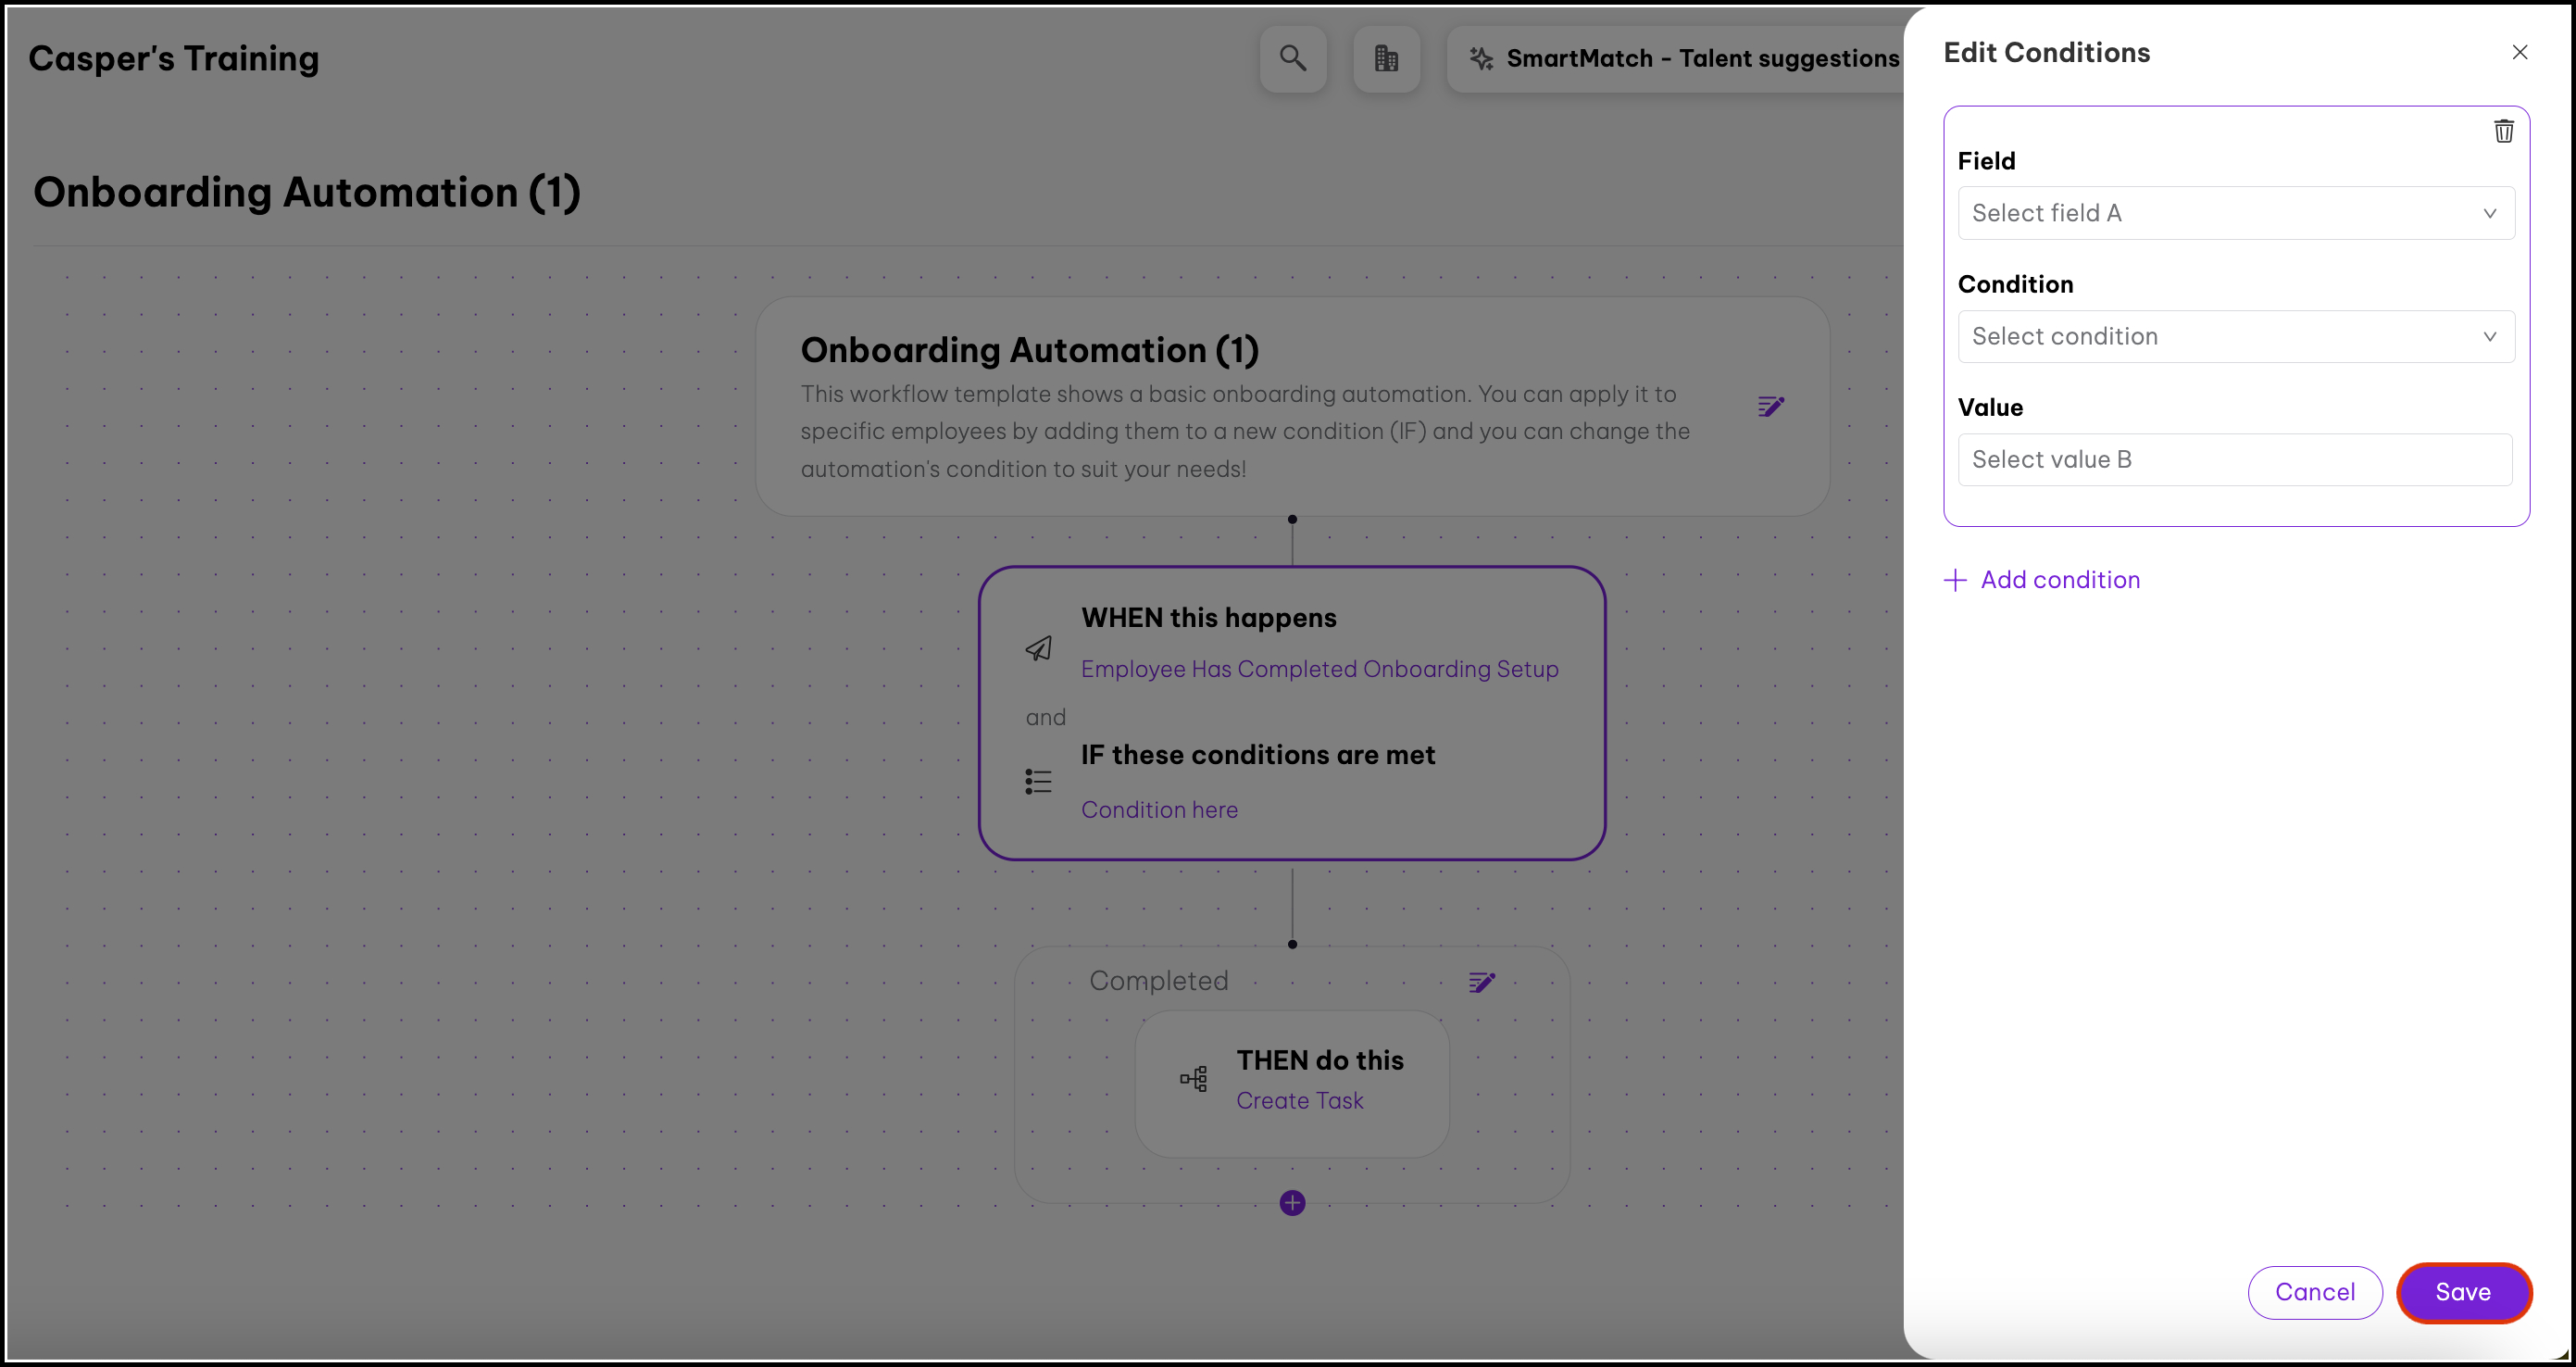This screenshot has width=2576, height=1367.
Task: Click the conditions list icon
Action: tap(1038, 781)
